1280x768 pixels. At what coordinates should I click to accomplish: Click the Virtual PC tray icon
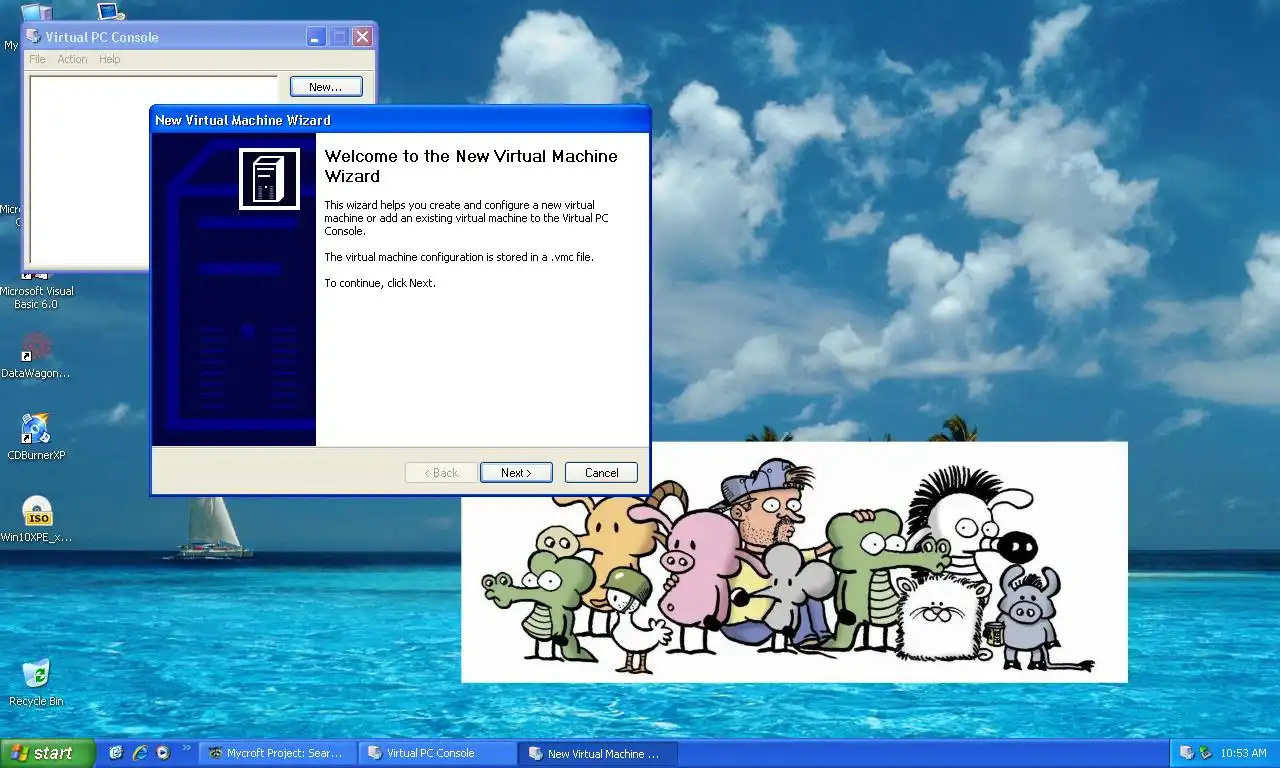1186,753
